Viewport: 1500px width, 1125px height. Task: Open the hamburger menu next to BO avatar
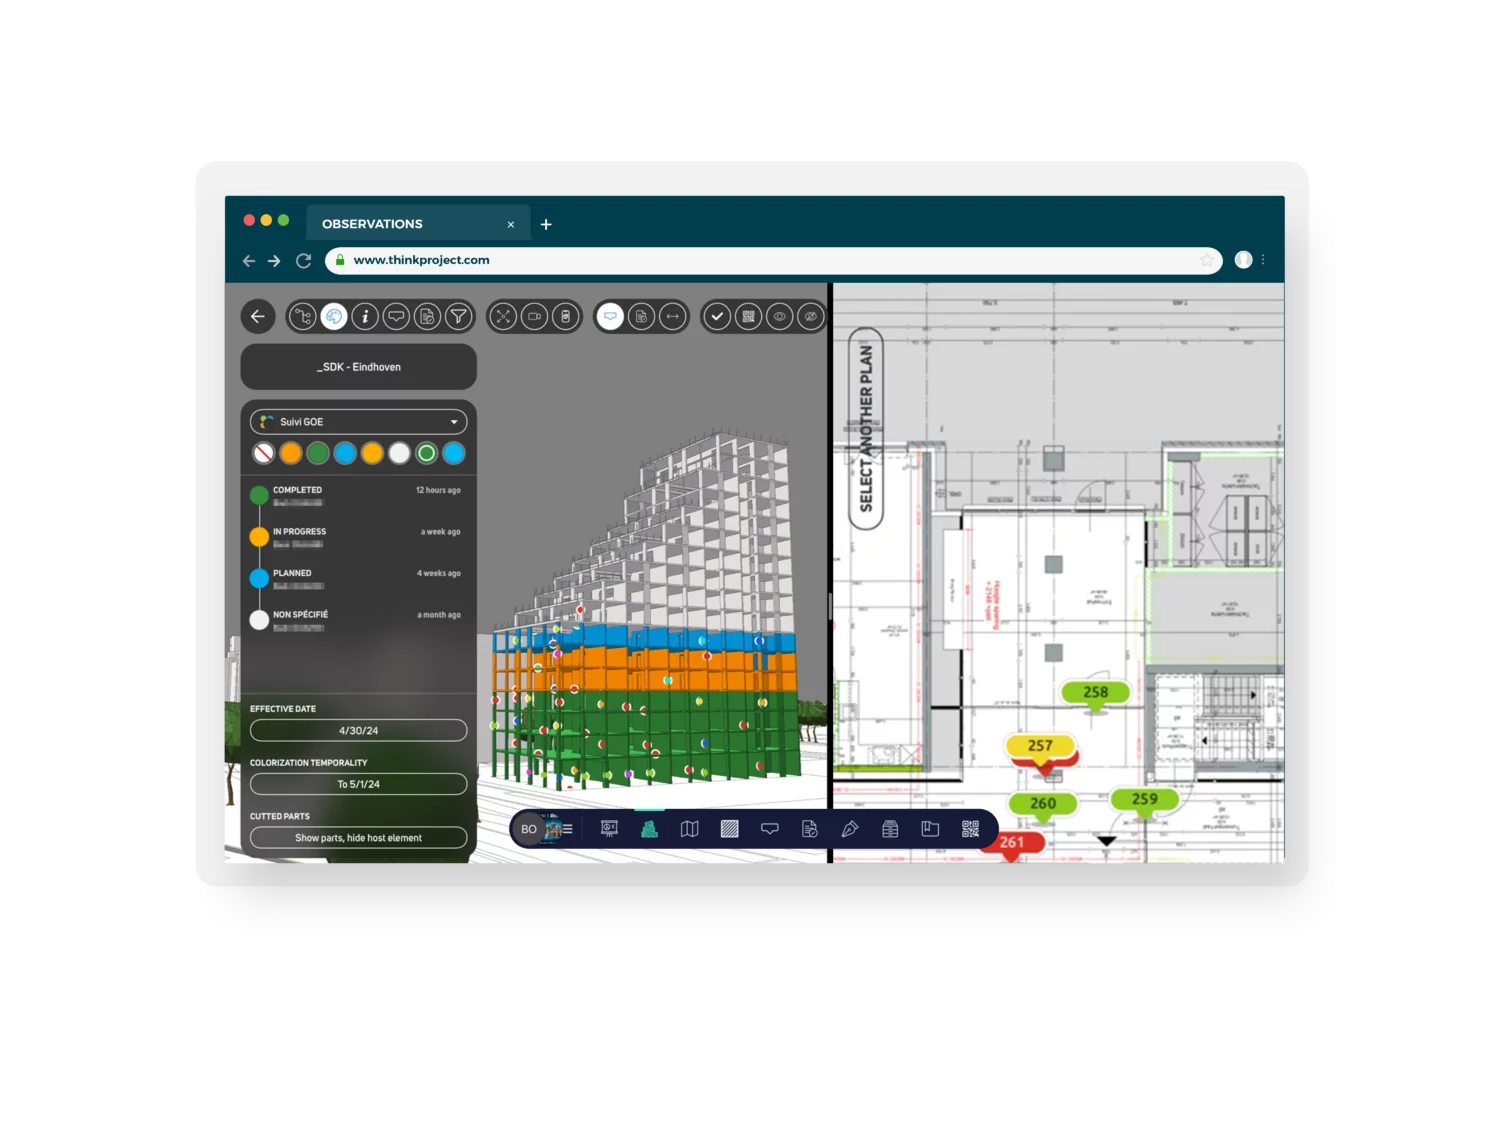click(567, 829)
